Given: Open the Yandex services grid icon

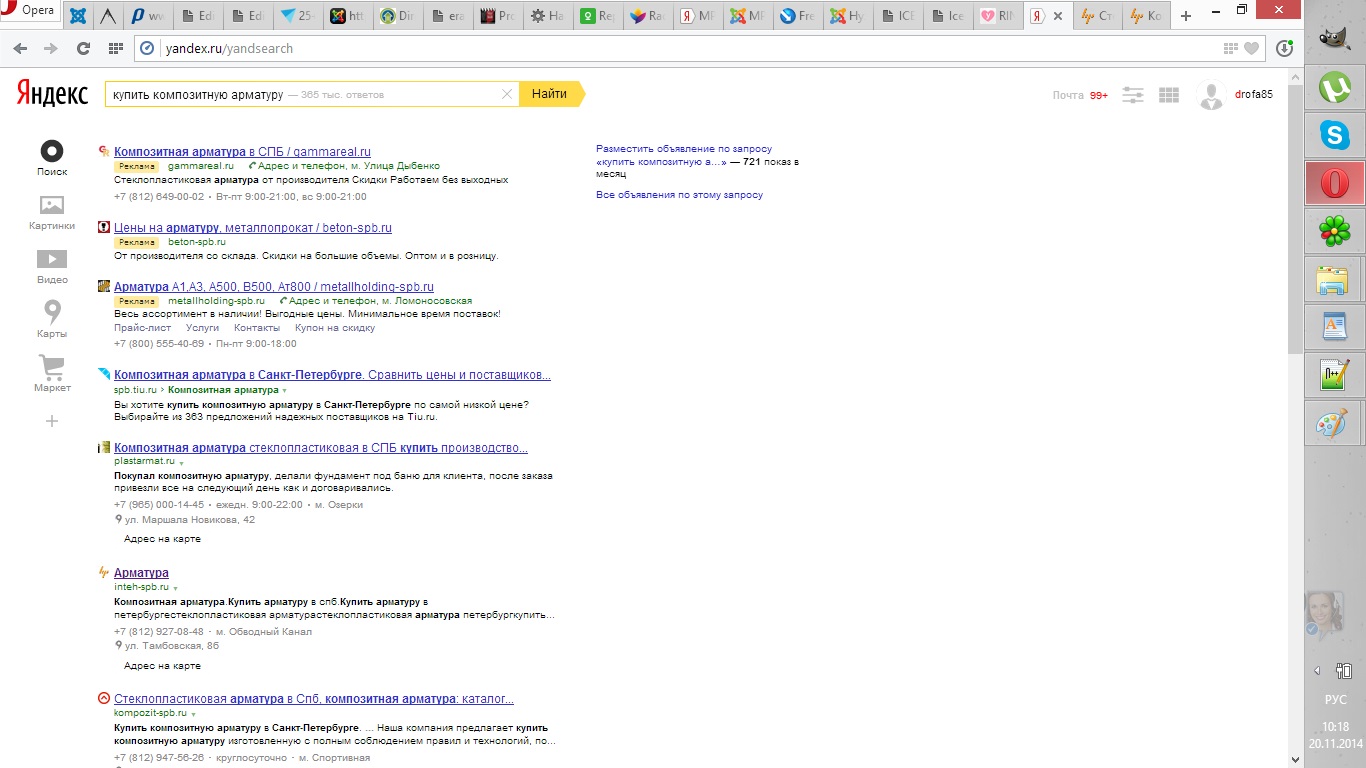Looking at the screenshot, I should 1168,95.
